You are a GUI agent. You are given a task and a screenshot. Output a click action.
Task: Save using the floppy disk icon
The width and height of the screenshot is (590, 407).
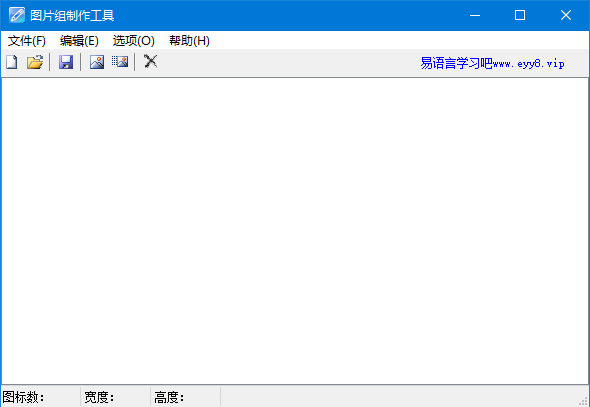[x=66, y=62]
